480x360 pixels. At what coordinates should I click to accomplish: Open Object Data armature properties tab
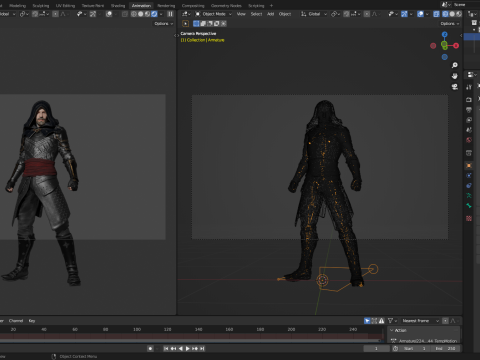pyautogui.click(x=469, y=195)
